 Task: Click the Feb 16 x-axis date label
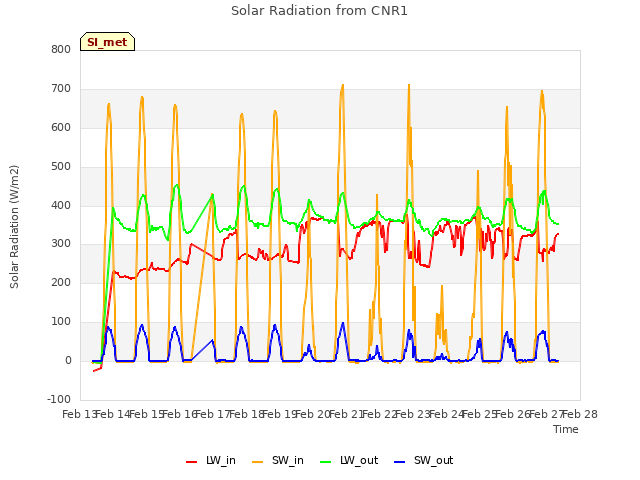180,415
